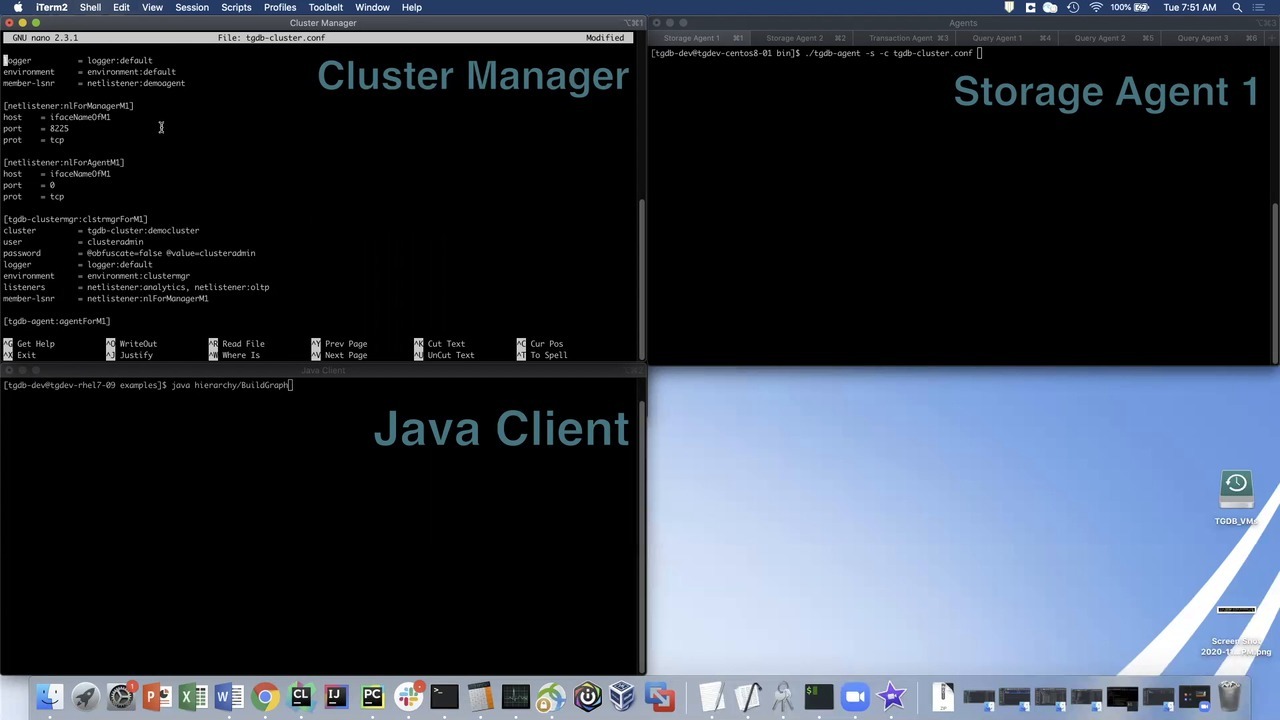Image resolution: width=1280 pixels, height=720 pixels.
Task: Open the View menu
Action: [x=152, y=7]
